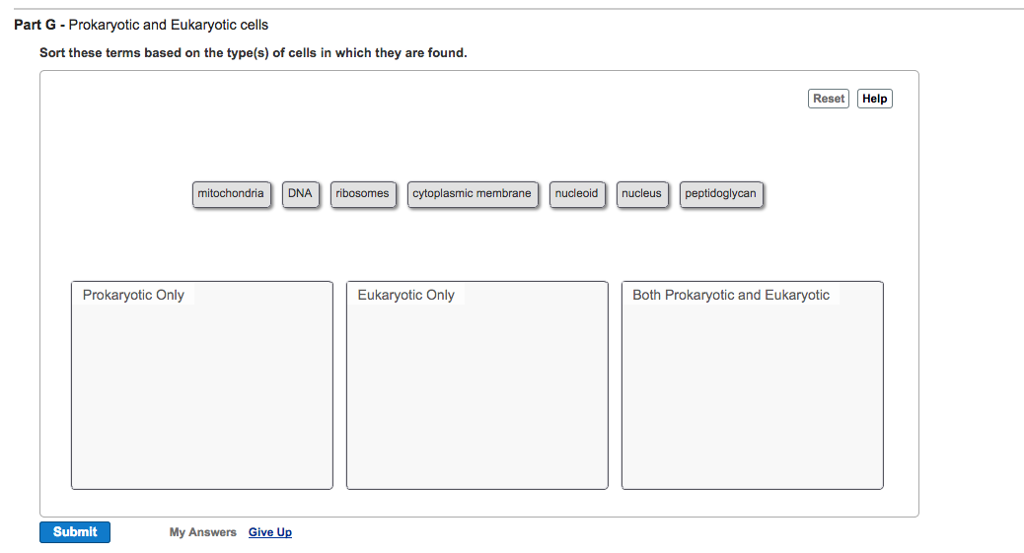Click the 'Prokaryotic Only' bin heading text
Viewport: 1024px width, 553px height.
133,296
